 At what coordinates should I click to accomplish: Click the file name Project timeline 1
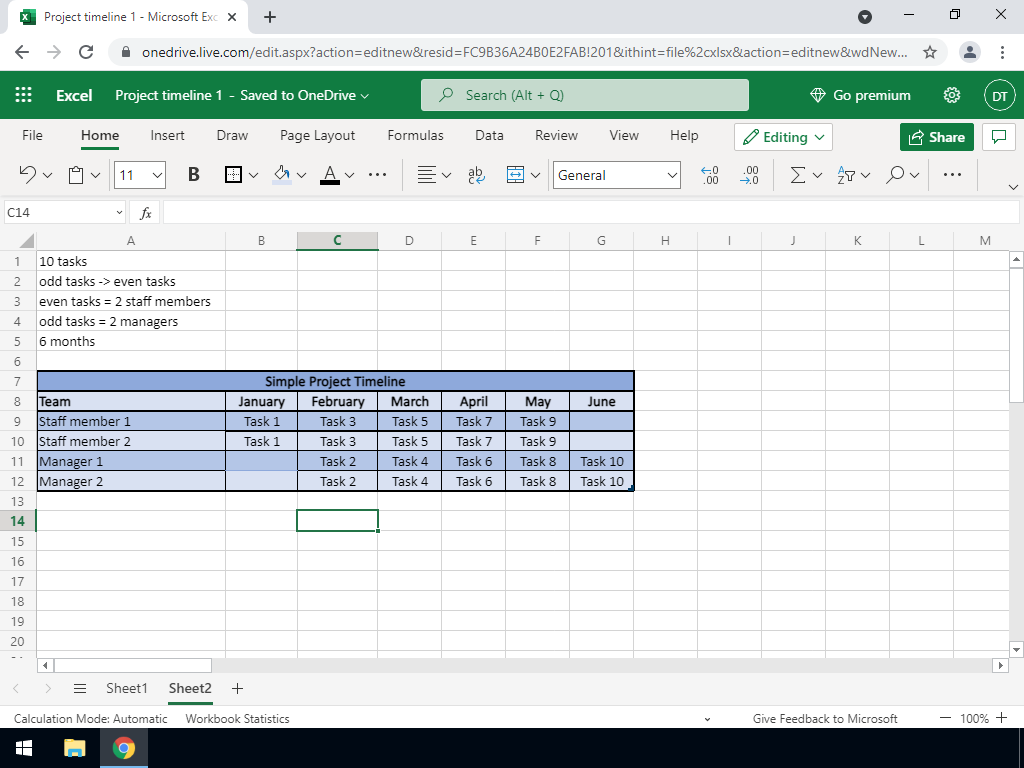tap(169, 95)
